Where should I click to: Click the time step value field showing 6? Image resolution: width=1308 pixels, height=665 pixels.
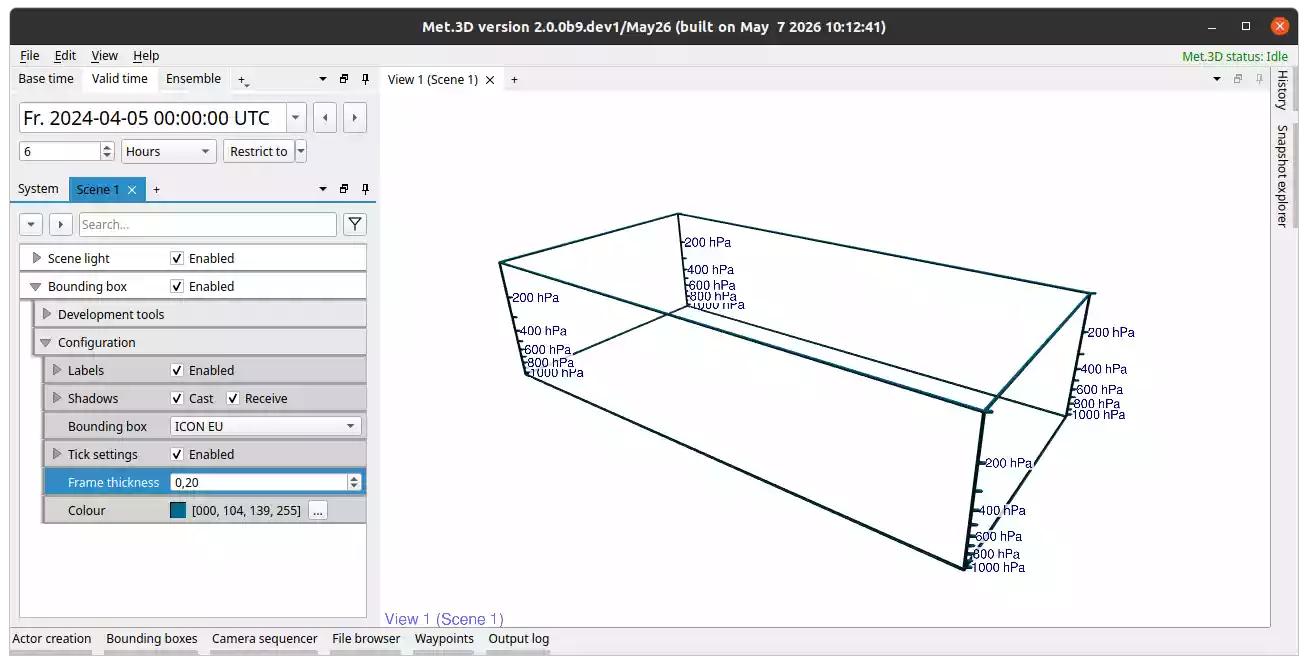(60, 151)
